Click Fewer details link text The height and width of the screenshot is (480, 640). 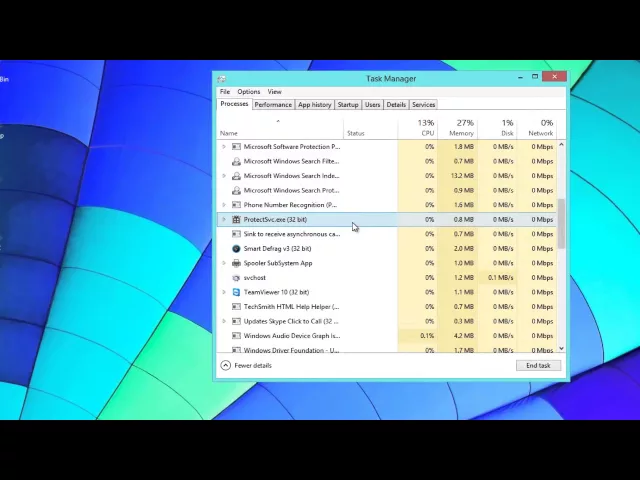[253, 365]
